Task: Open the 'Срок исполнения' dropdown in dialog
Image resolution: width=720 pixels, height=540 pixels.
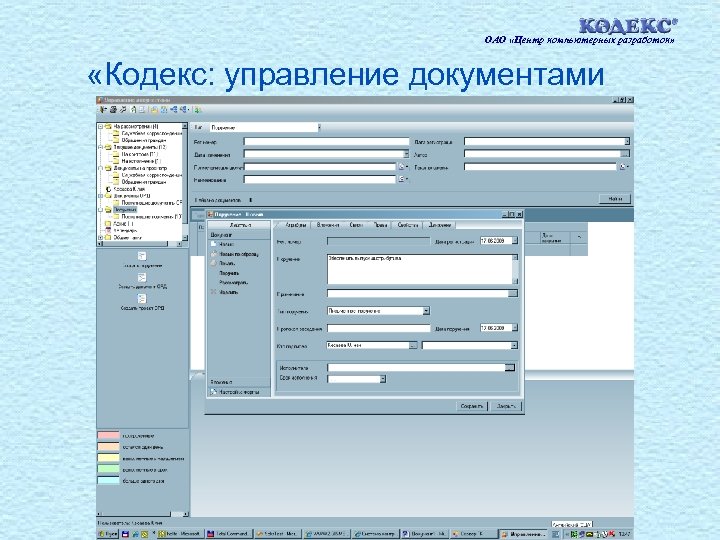Action: pyautogui.click(x=382, y=379)
